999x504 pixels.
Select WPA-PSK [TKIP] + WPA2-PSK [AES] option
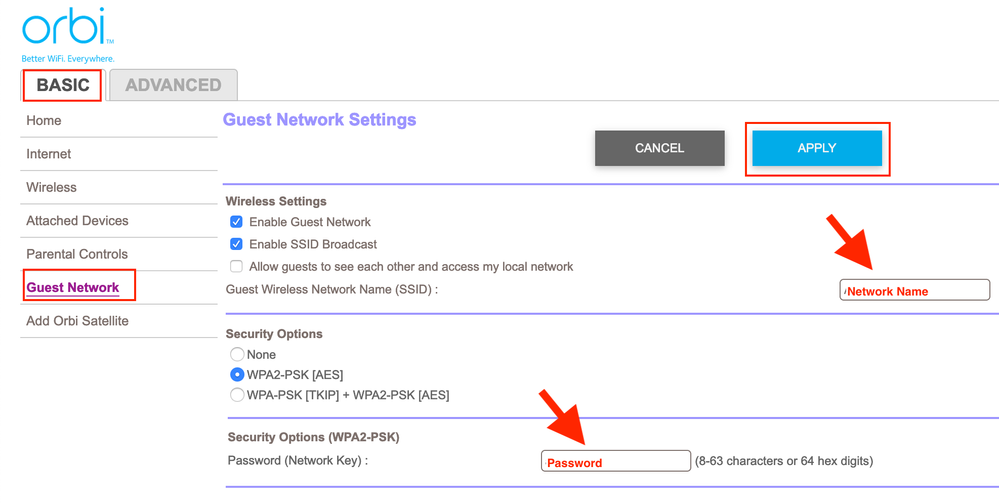237,395
